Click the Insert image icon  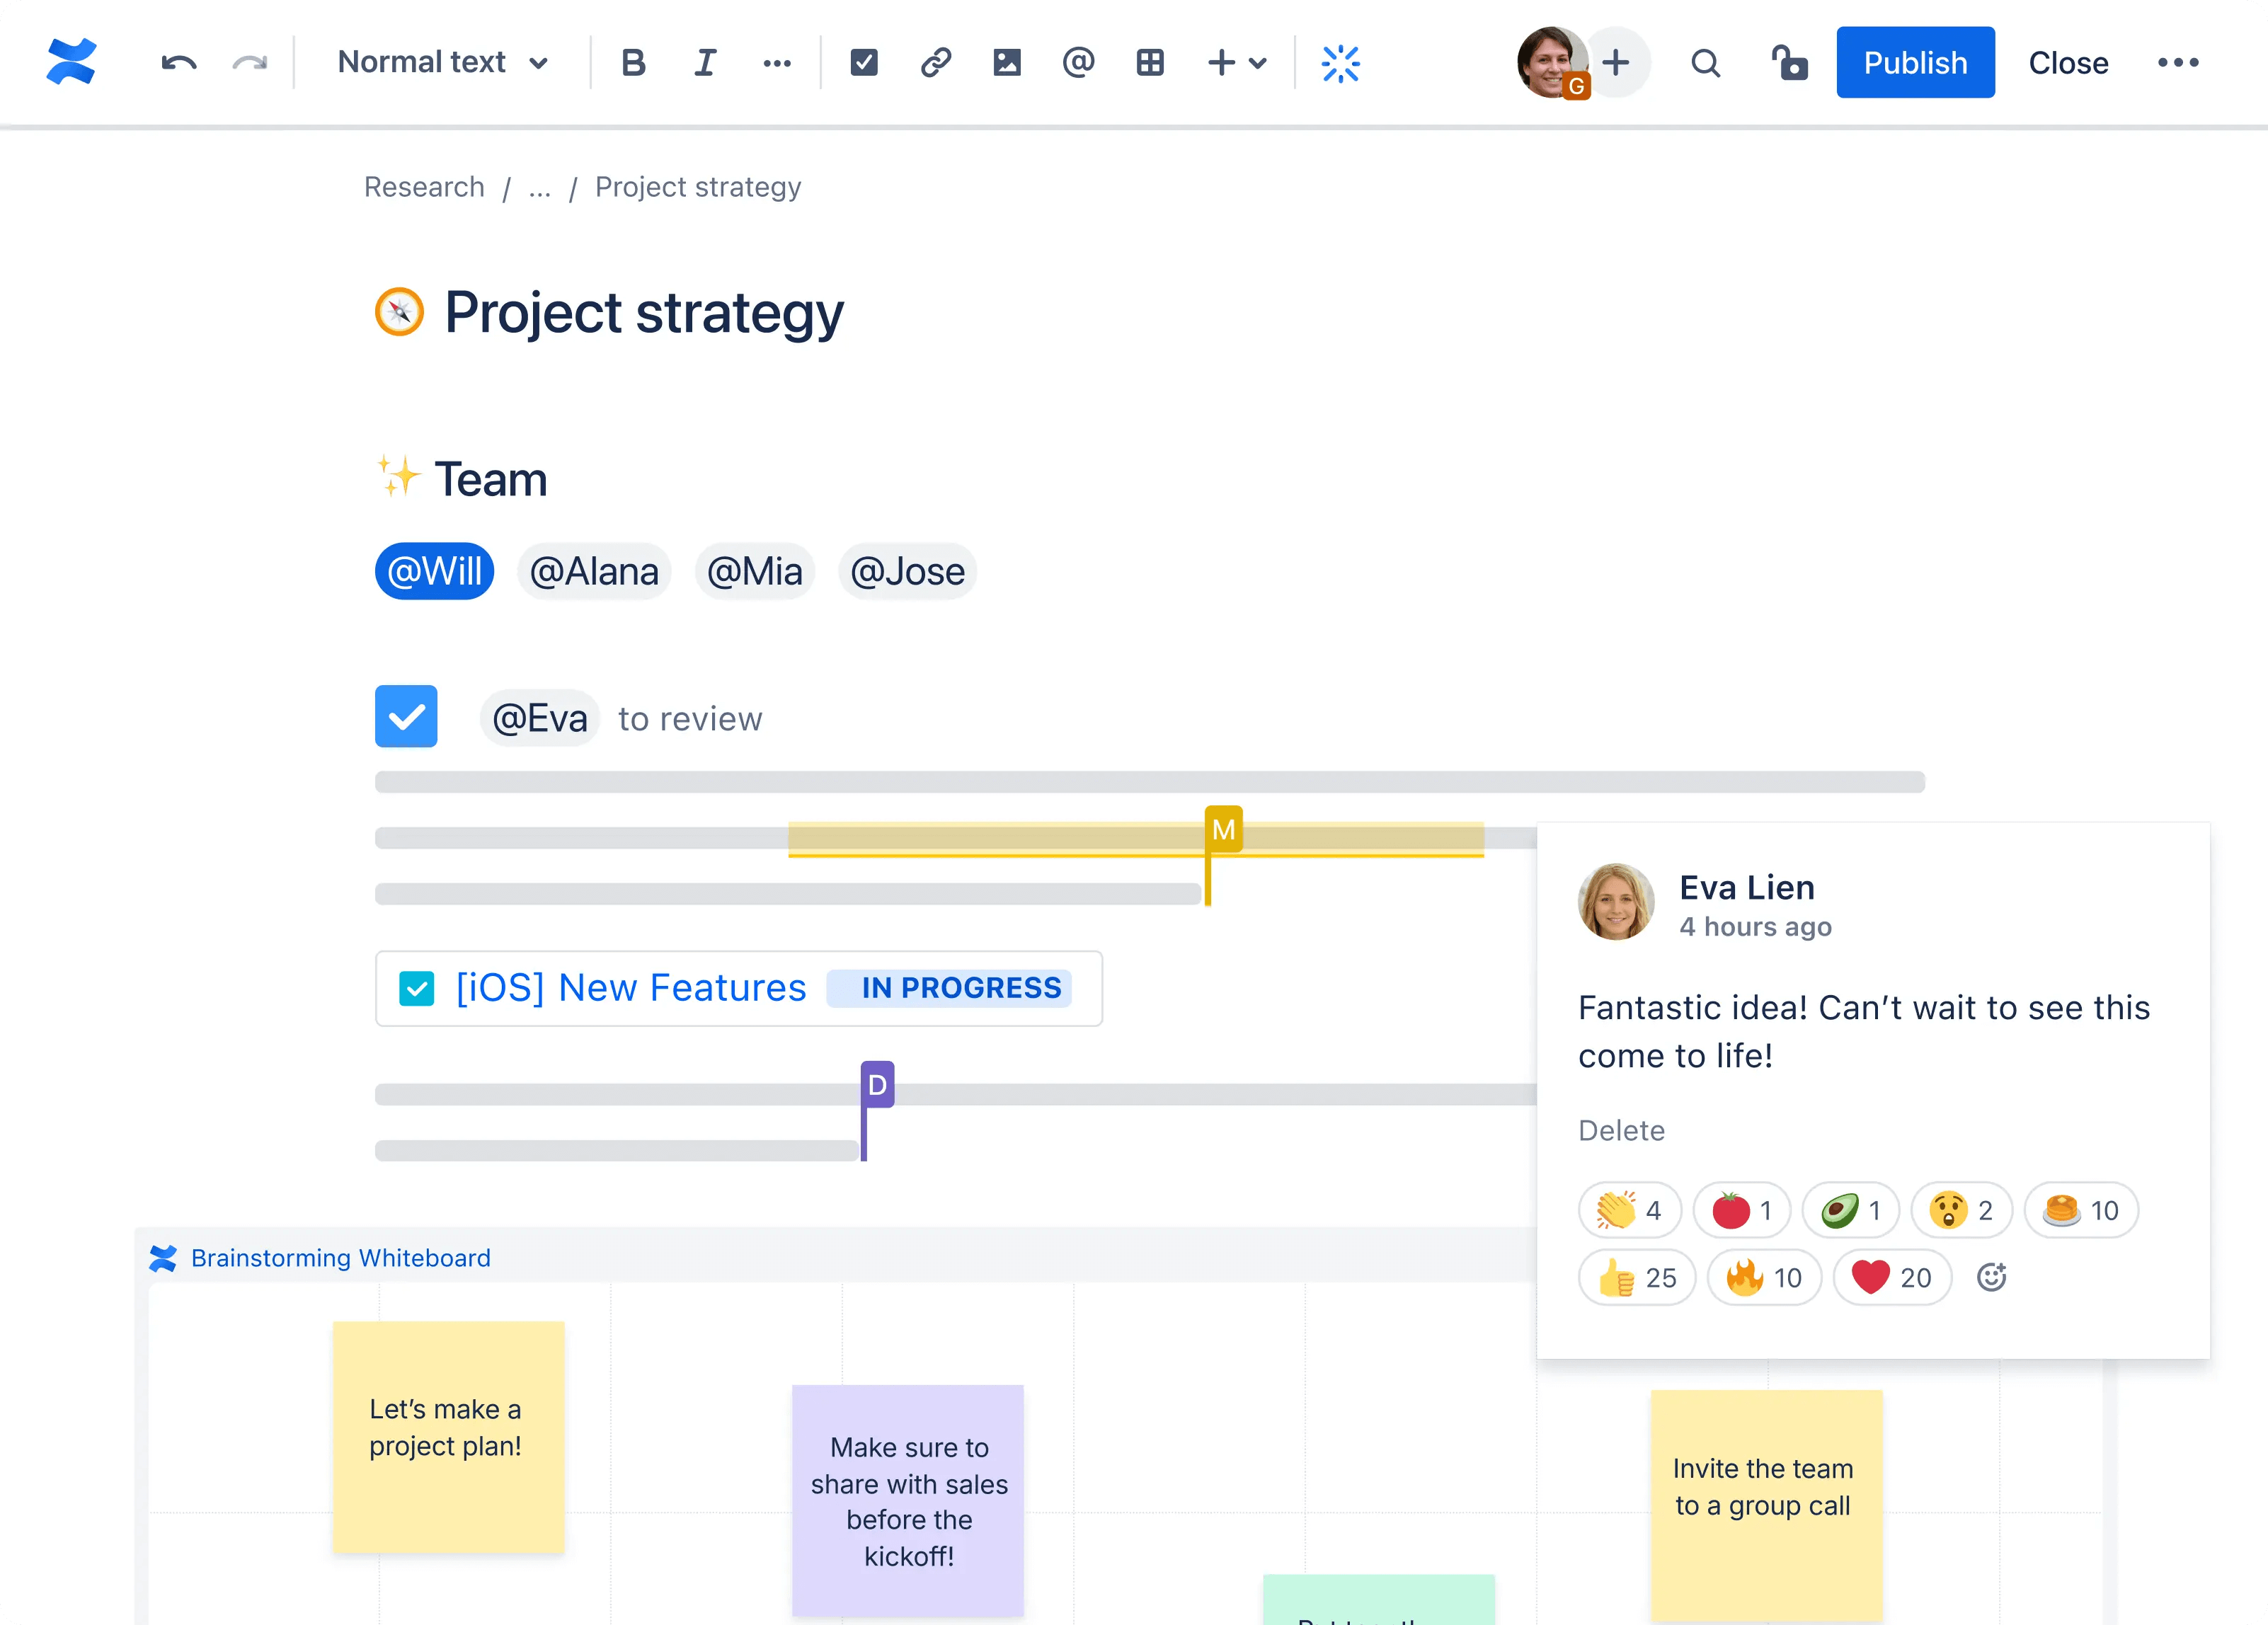1006,63
